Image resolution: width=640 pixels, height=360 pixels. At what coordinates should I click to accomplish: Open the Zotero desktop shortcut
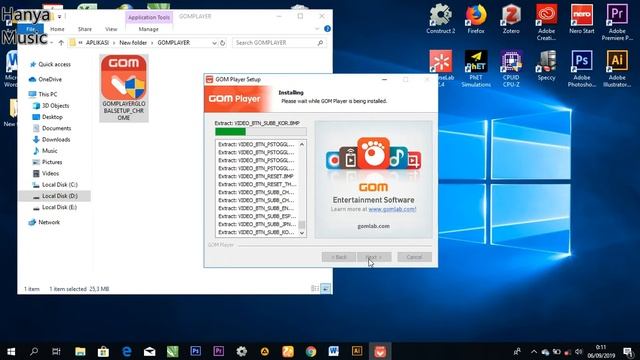coord(511,19)
